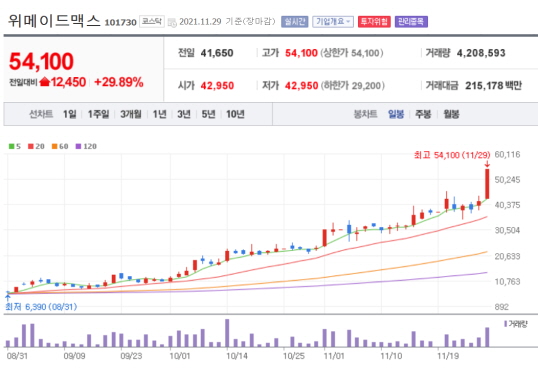The width and height of the screenshot is (538, 375).
Task: Click the red up-arrow icon before 12,450
Action: click(45, 82)
